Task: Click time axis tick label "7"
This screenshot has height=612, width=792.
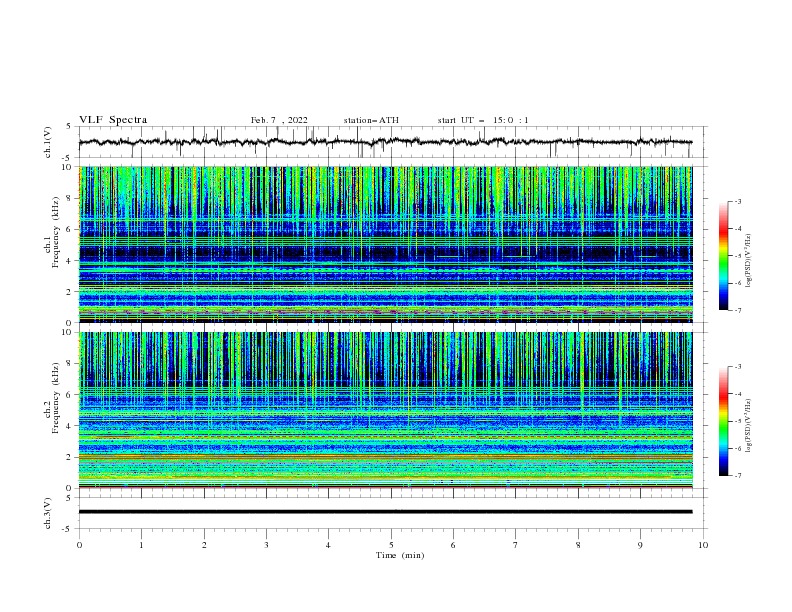Action: click(516, 545)
